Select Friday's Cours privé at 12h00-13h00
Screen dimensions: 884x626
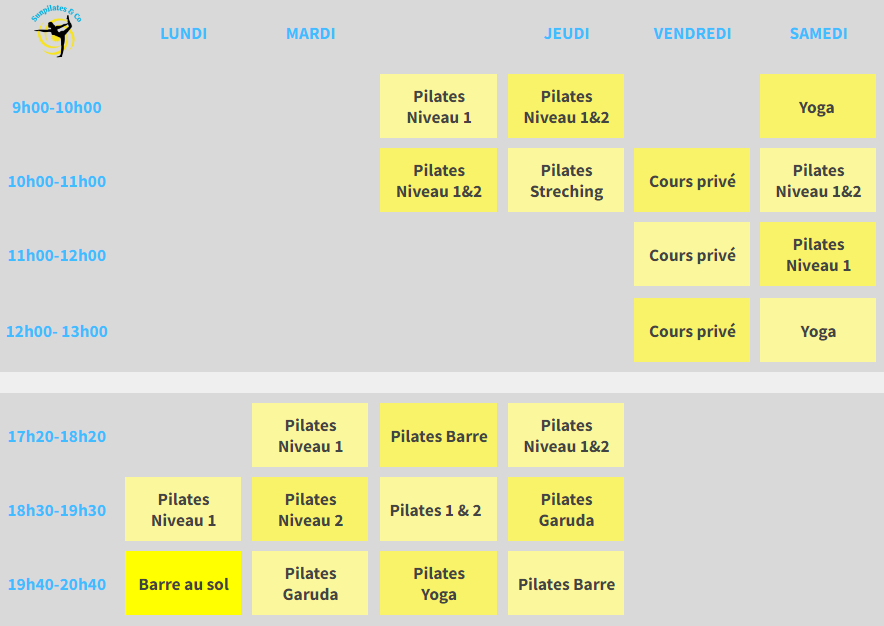coord(692,330)
